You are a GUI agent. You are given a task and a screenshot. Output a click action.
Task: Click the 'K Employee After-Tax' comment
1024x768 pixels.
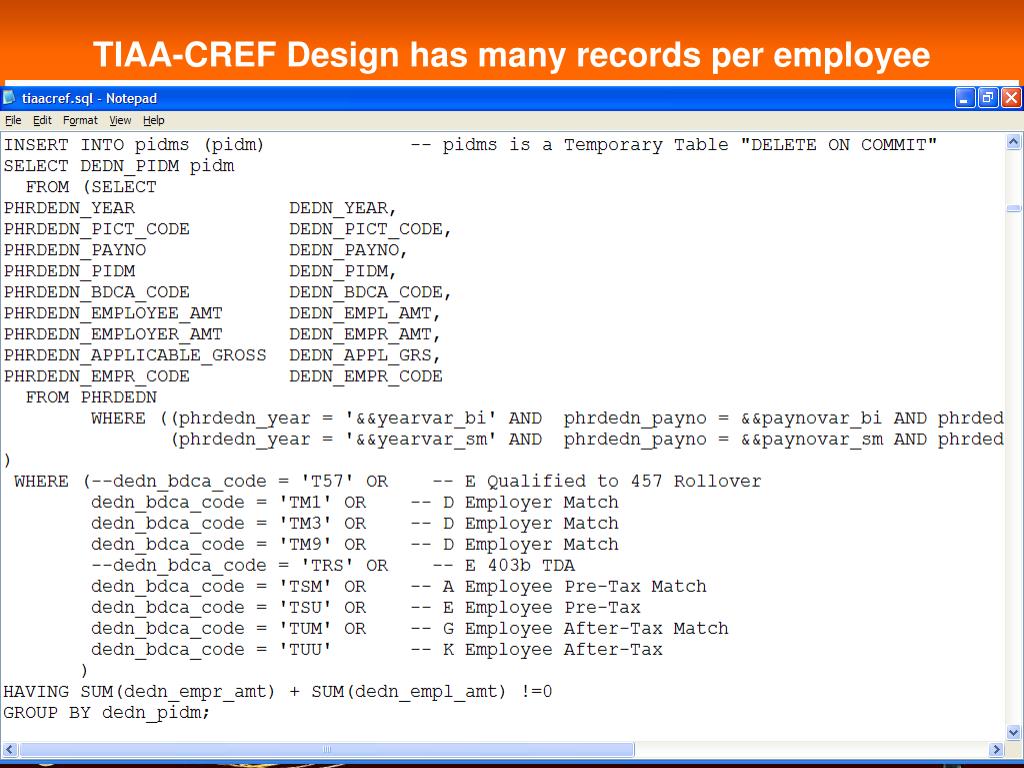click(552, 650)
